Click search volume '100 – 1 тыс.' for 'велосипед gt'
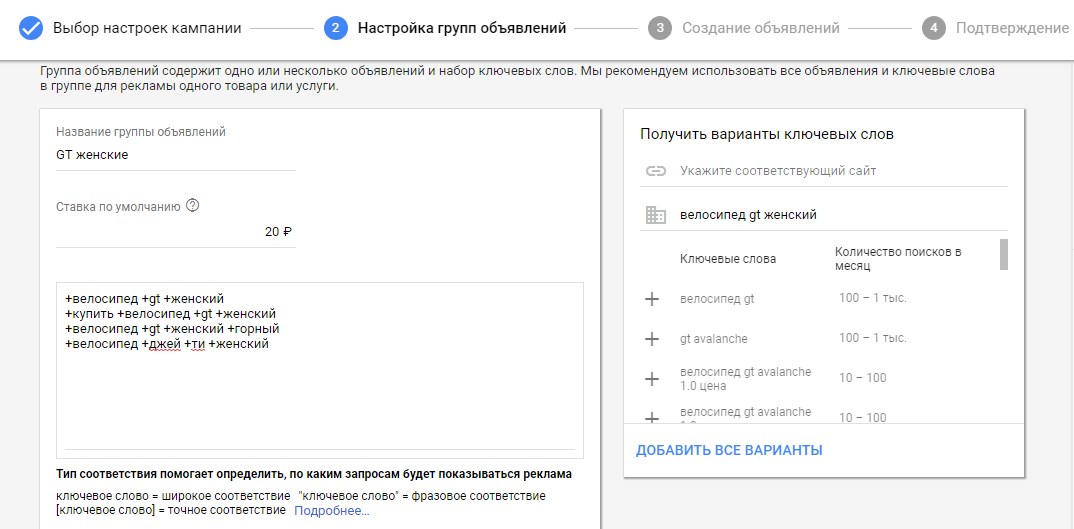The width and height of the screenshot is (1074, 529). [873, 298]
